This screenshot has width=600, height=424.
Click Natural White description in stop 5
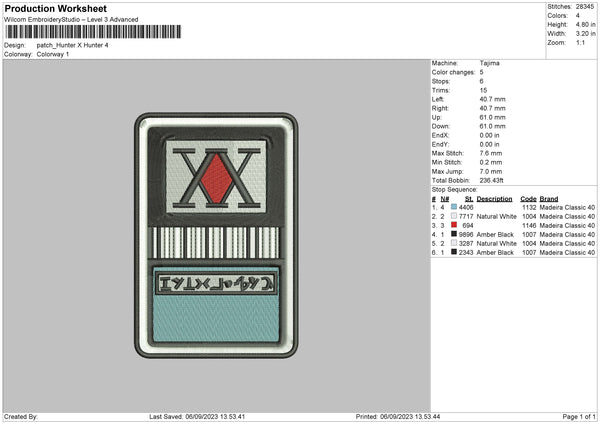(x=496, y=243)
